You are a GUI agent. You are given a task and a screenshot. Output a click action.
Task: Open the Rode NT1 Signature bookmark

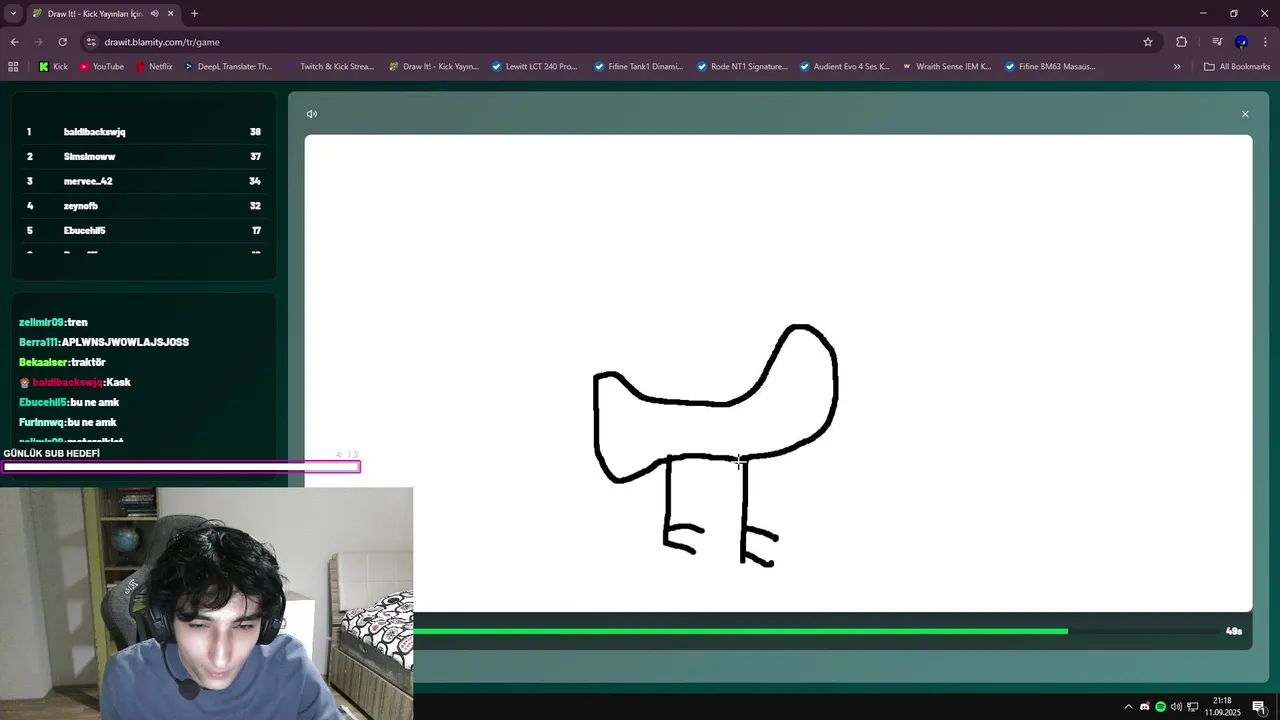pyautogui.click(x=741, y=67)
